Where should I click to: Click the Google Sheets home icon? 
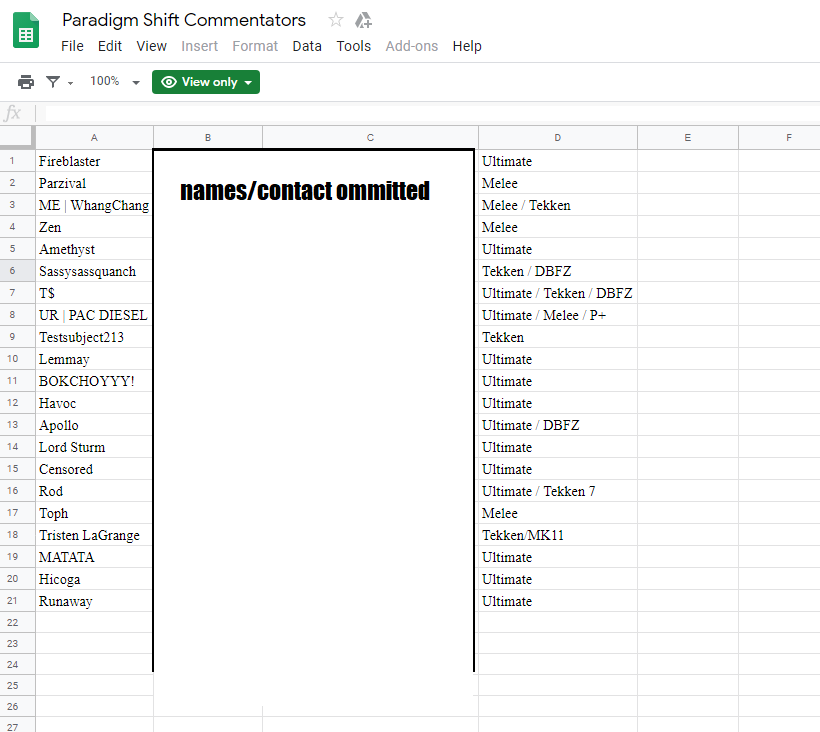(26, 30)
